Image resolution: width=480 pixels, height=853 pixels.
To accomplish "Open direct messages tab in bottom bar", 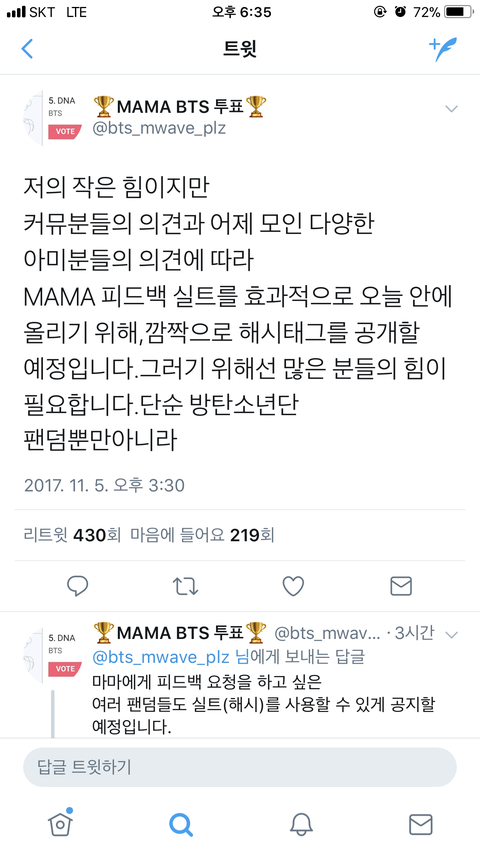I will click(420, 824).
